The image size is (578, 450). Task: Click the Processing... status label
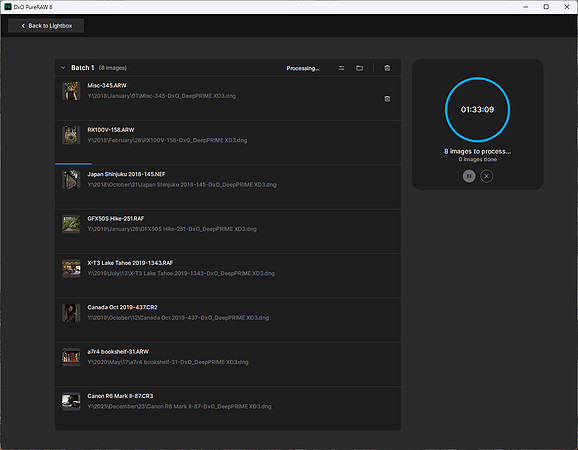coord(303,68)
